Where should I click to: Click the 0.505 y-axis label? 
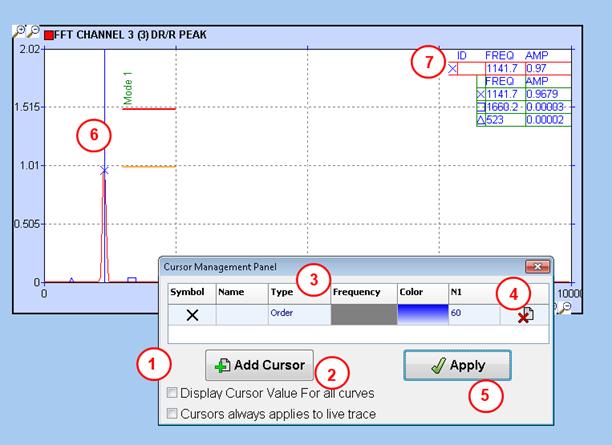point(27,224)
